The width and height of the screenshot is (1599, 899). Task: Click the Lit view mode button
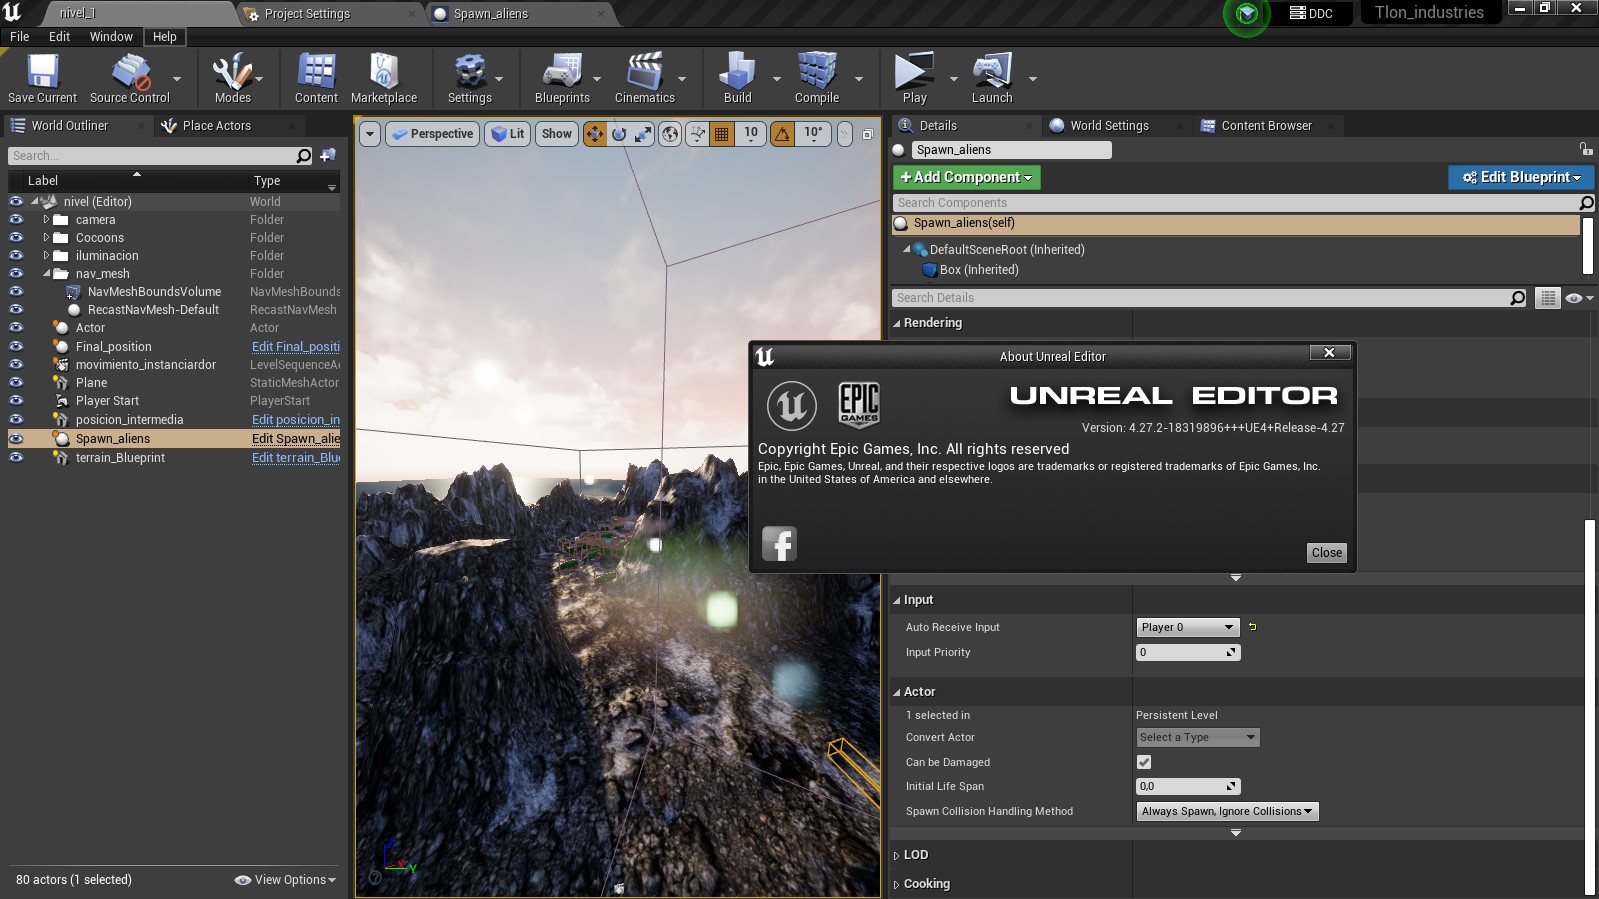coord(508,134)
